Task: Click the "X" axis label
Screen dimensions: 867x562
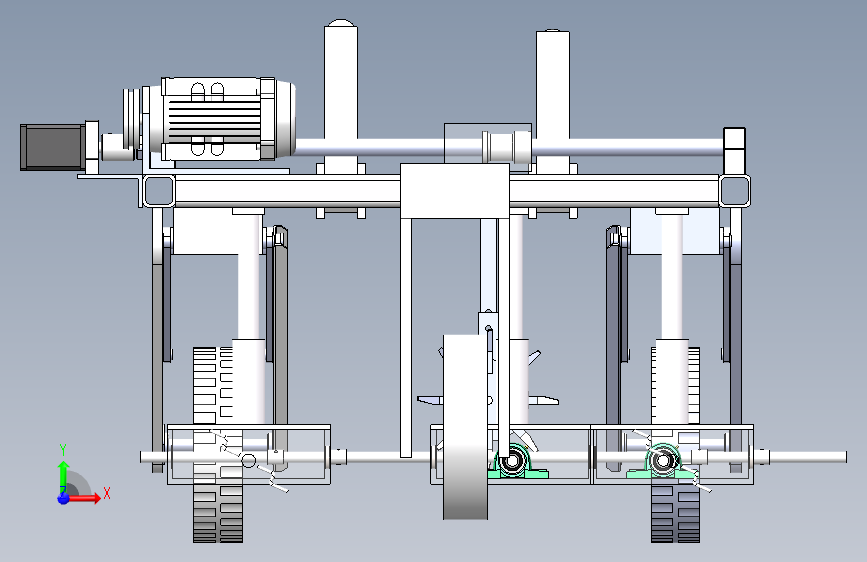Action: 107,493
